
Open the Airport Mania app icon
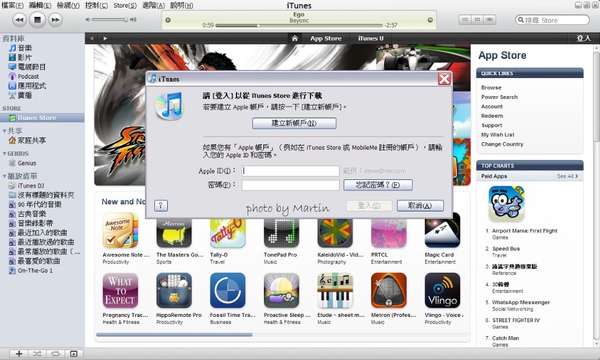[x=506, y=204]
